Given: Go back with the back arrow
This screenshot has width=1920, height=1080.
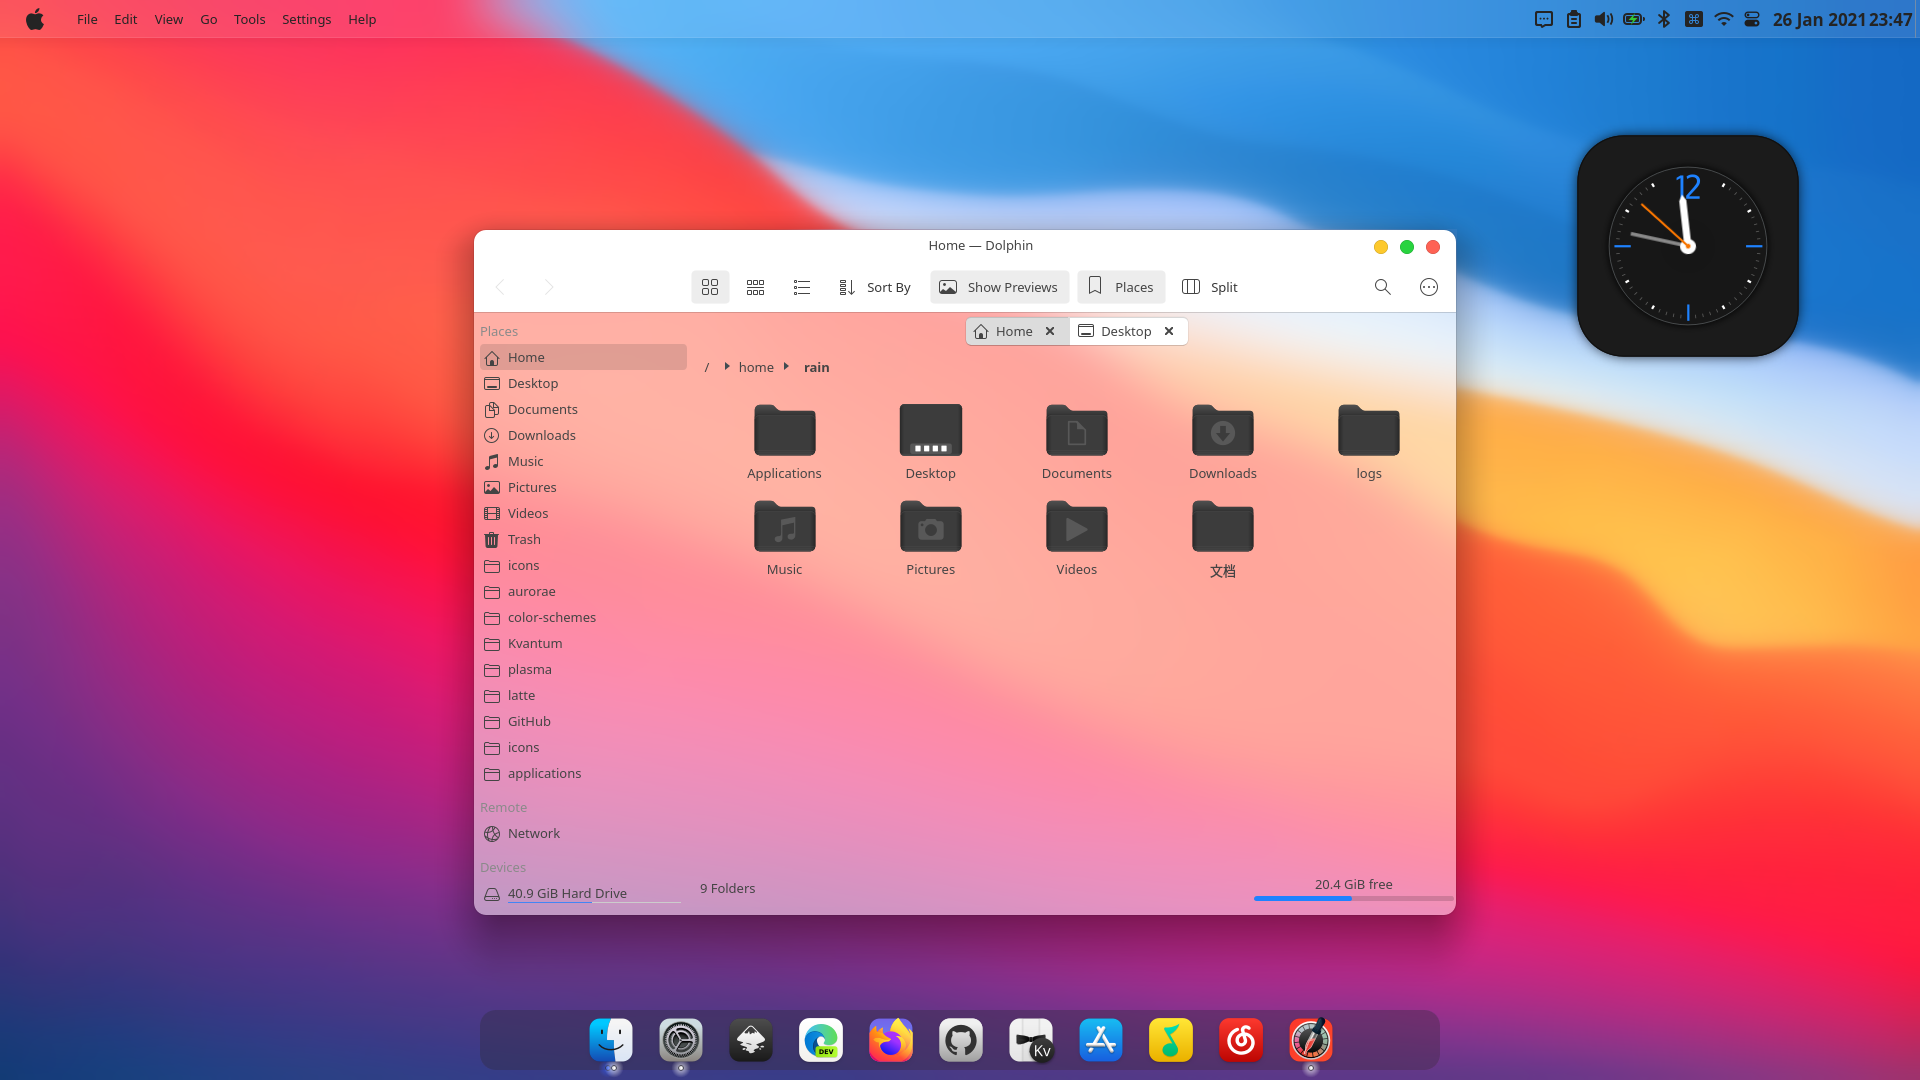Looking at the screenshot, I should click(x=501, y=287).
